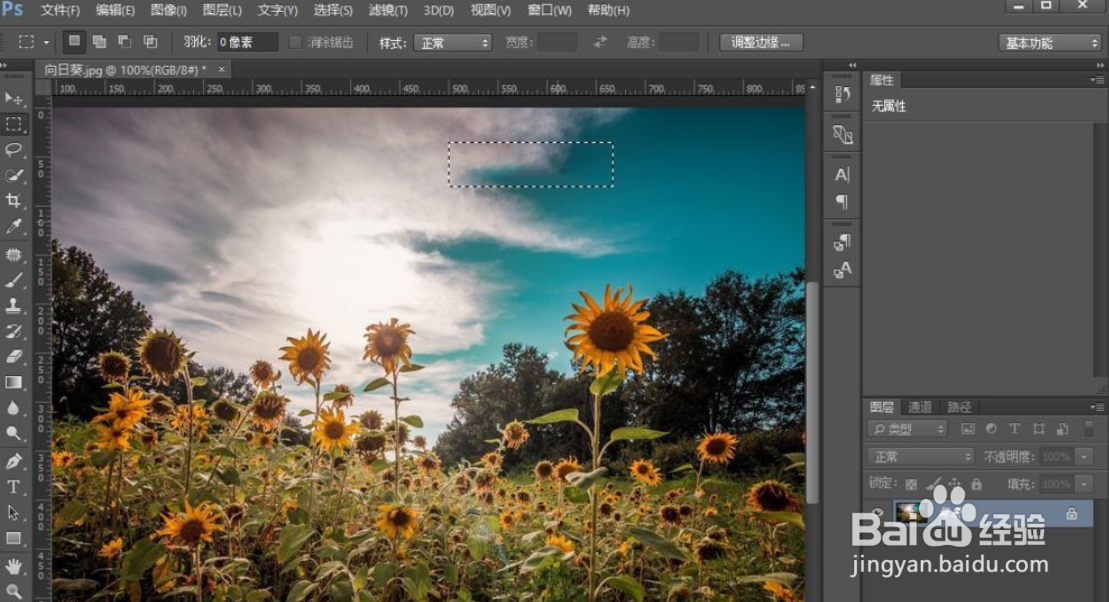Select the Pen tool
Viewport: 1109px width, 602px height.
(13, 462)
